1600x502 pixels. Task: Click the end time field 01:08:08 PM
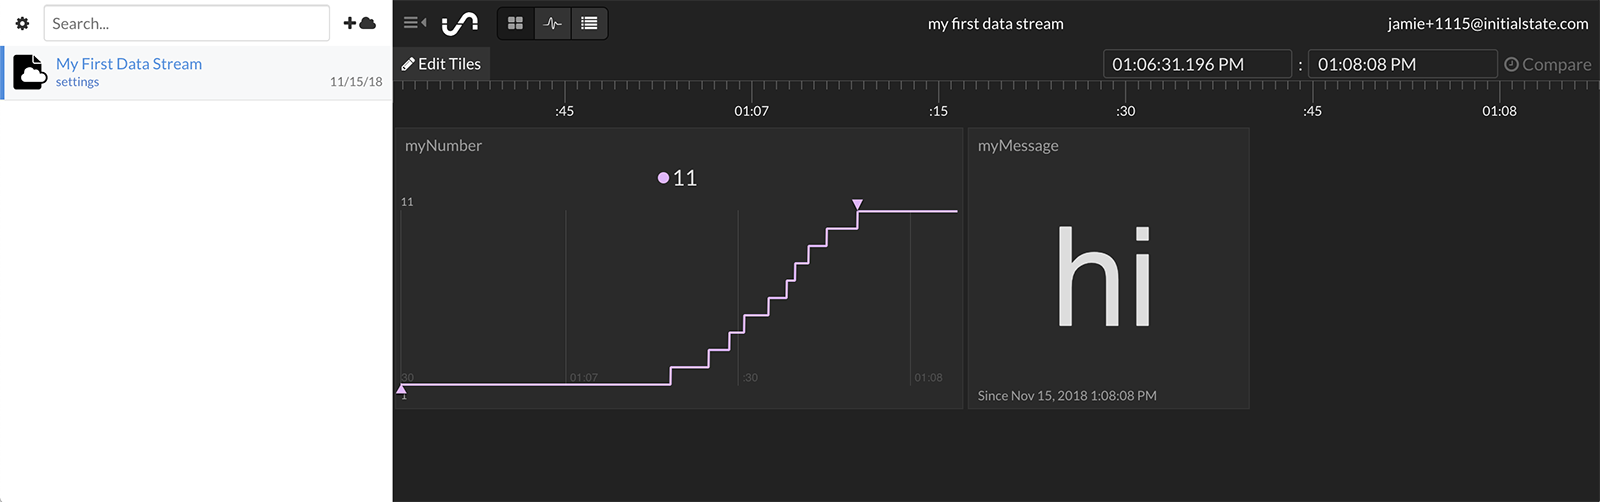point(1402,64)
